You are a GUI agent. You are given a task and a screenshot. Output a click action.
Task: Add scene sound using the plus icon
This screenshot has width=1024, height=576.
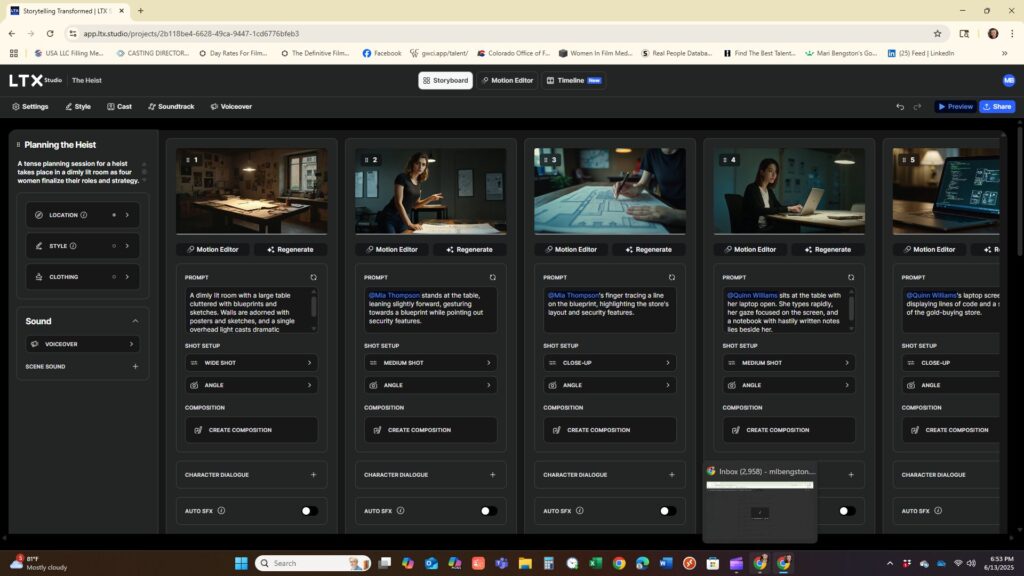135,367
